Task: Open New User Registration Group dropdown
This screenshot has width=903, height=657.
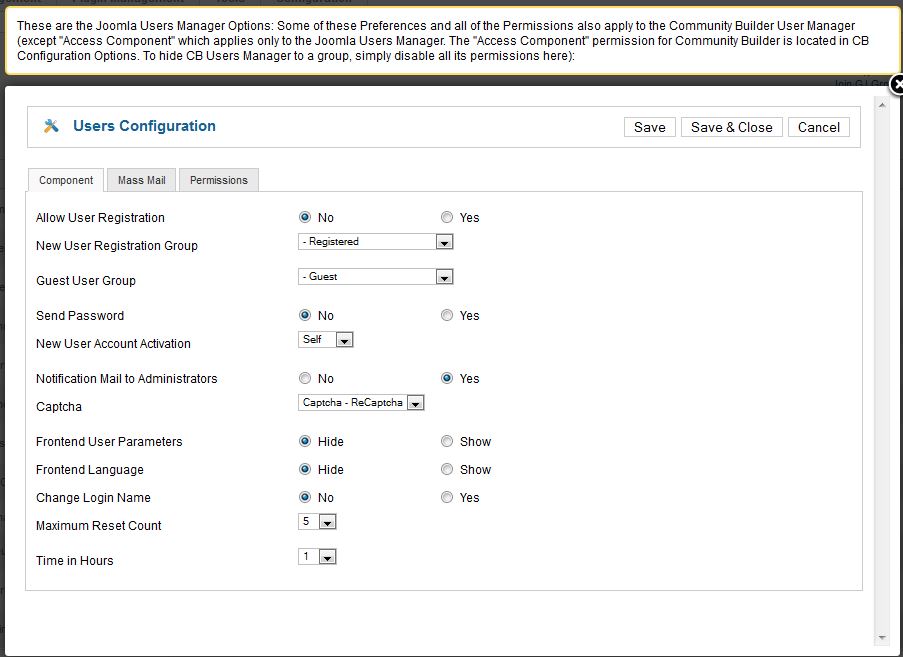Action: (375, 242)
